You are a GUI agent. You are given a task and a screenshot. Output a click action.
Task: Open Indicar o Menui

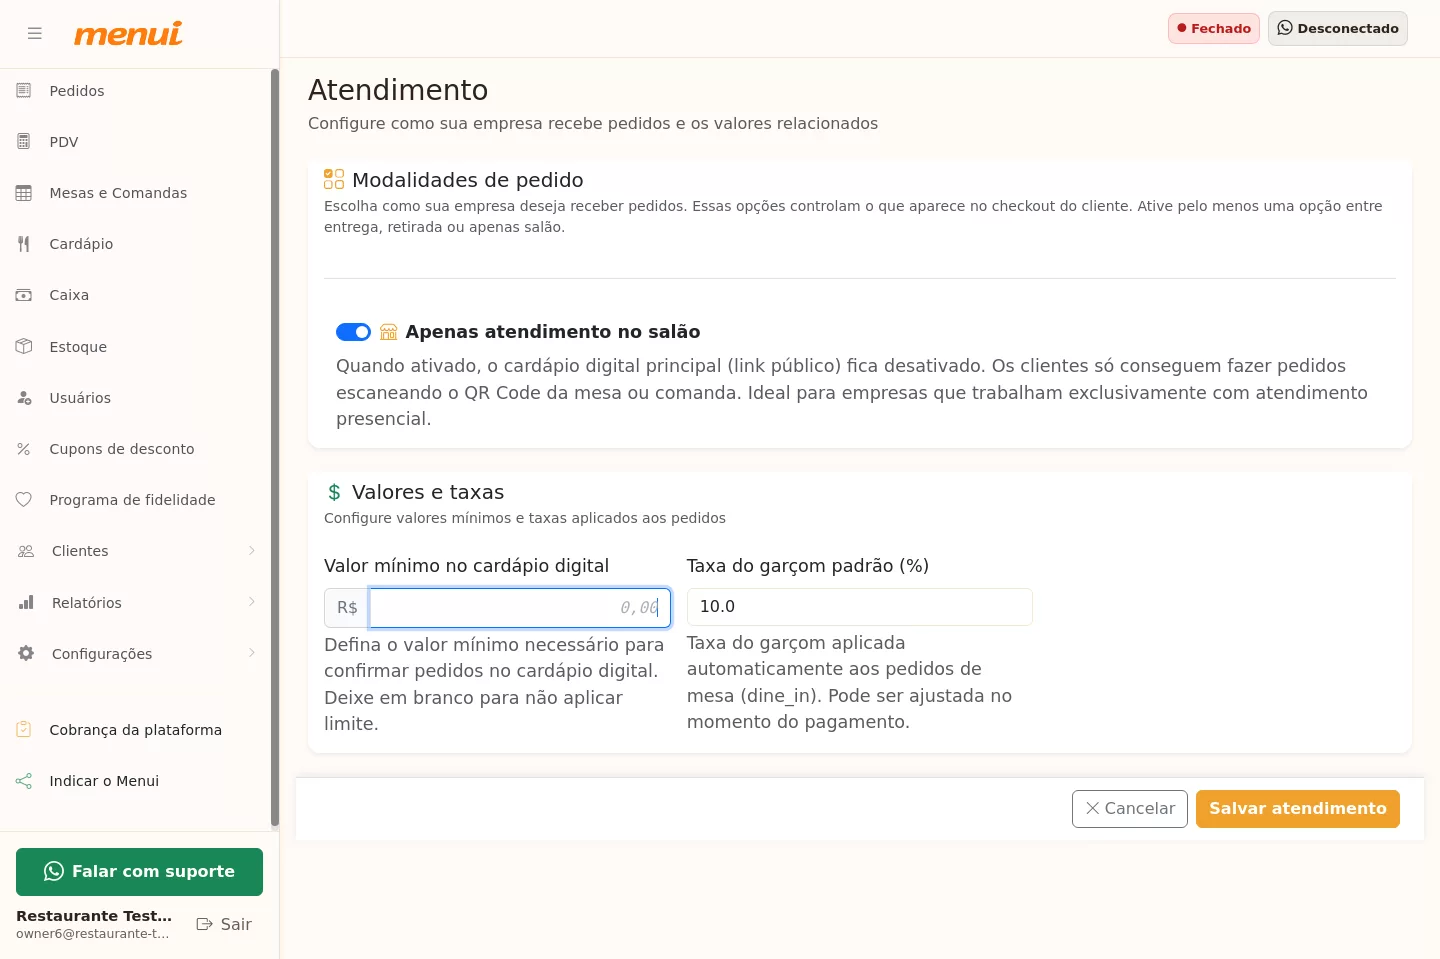(x=136, y=781)
